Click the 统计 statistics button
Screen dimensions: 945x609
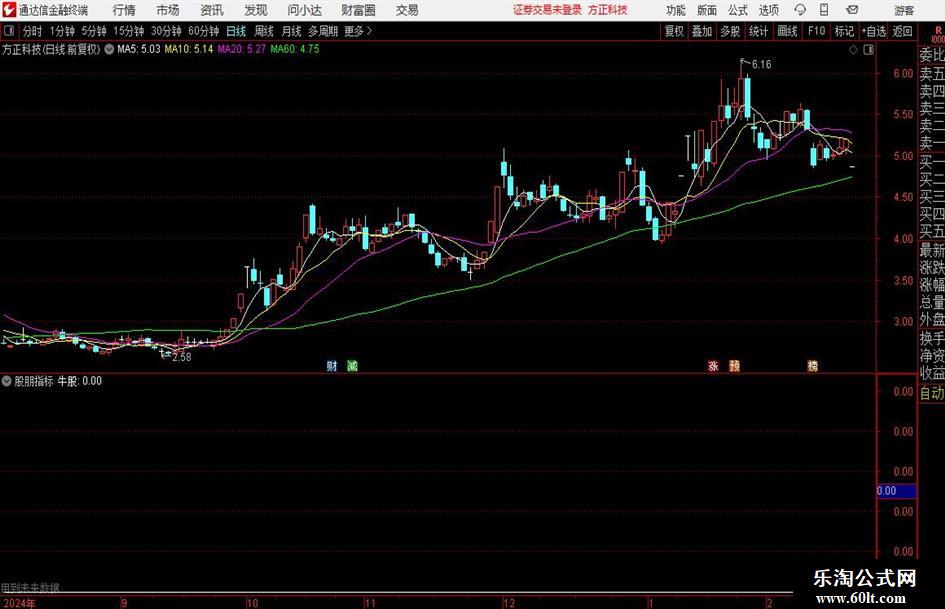click(758, 31)
